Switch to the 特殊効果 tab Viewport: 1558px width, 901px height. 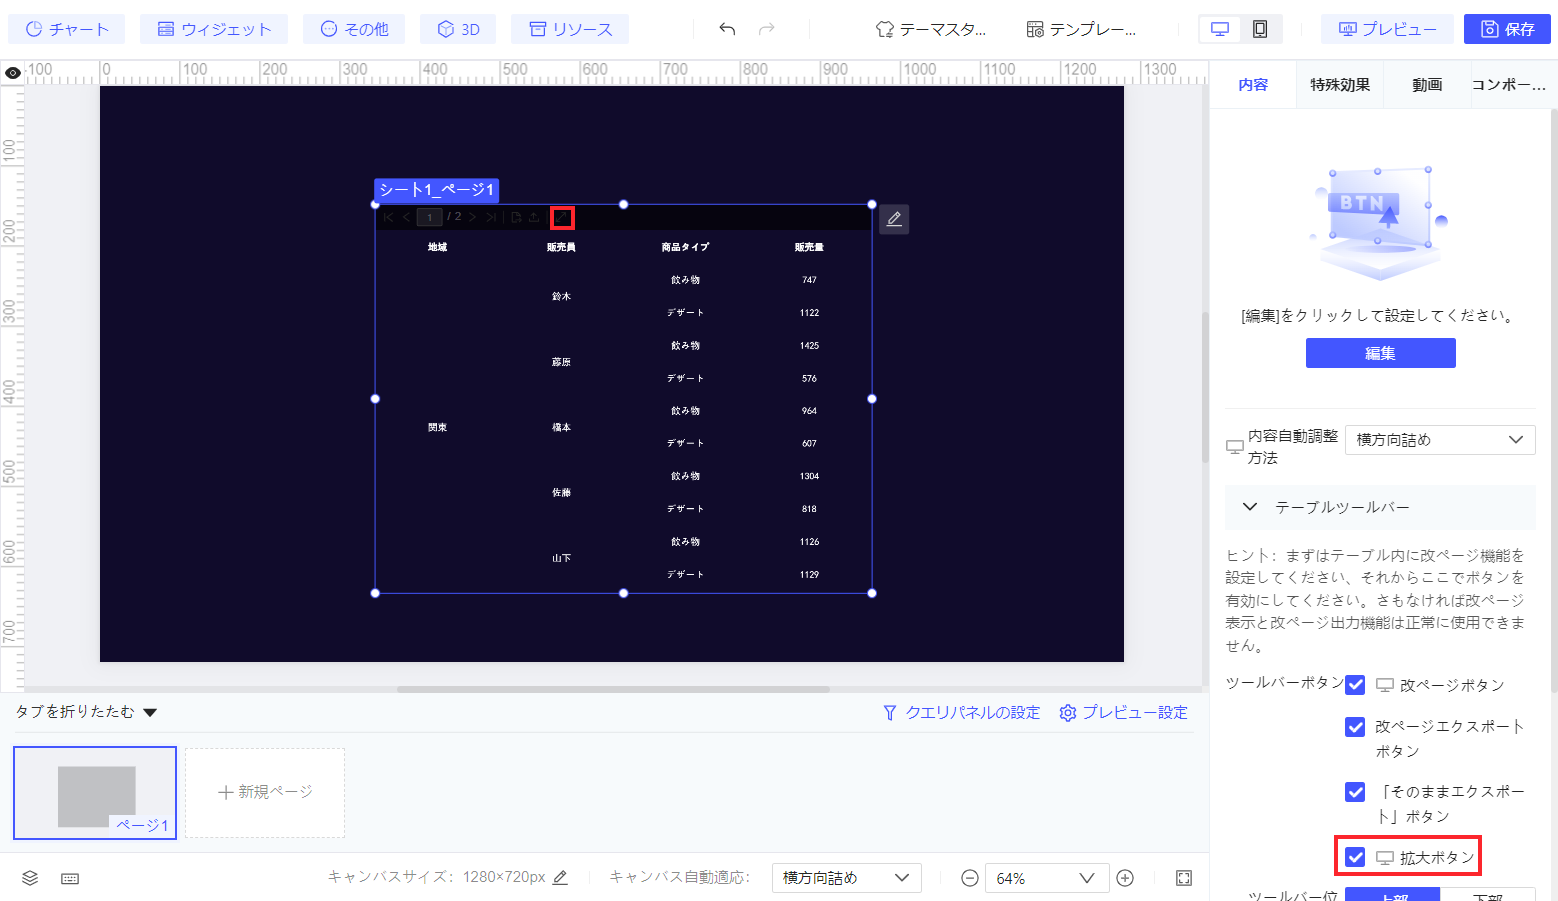[1340, 85]
